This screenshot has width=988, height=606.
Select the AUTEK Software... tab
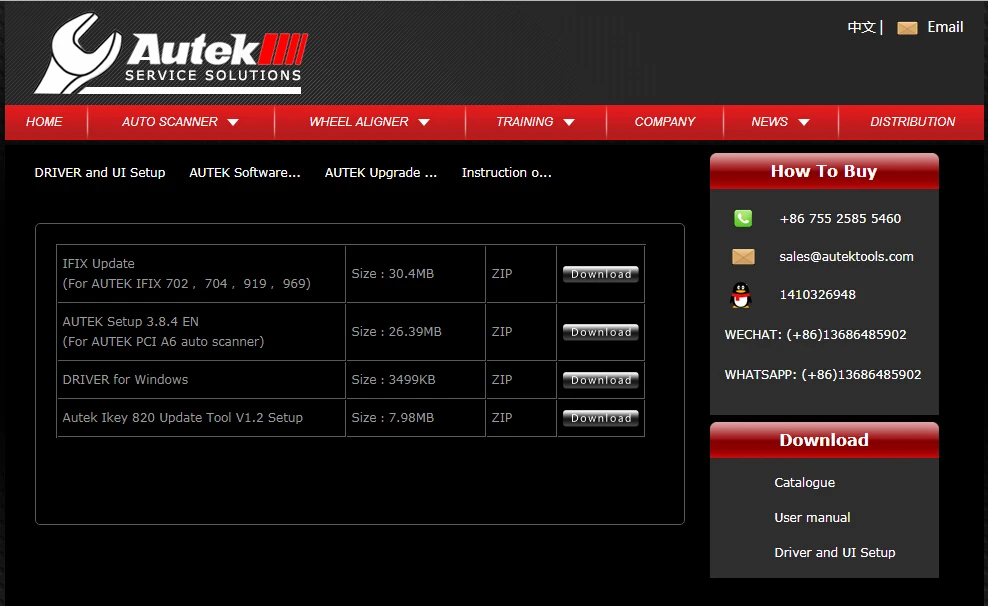click(245, 173)
